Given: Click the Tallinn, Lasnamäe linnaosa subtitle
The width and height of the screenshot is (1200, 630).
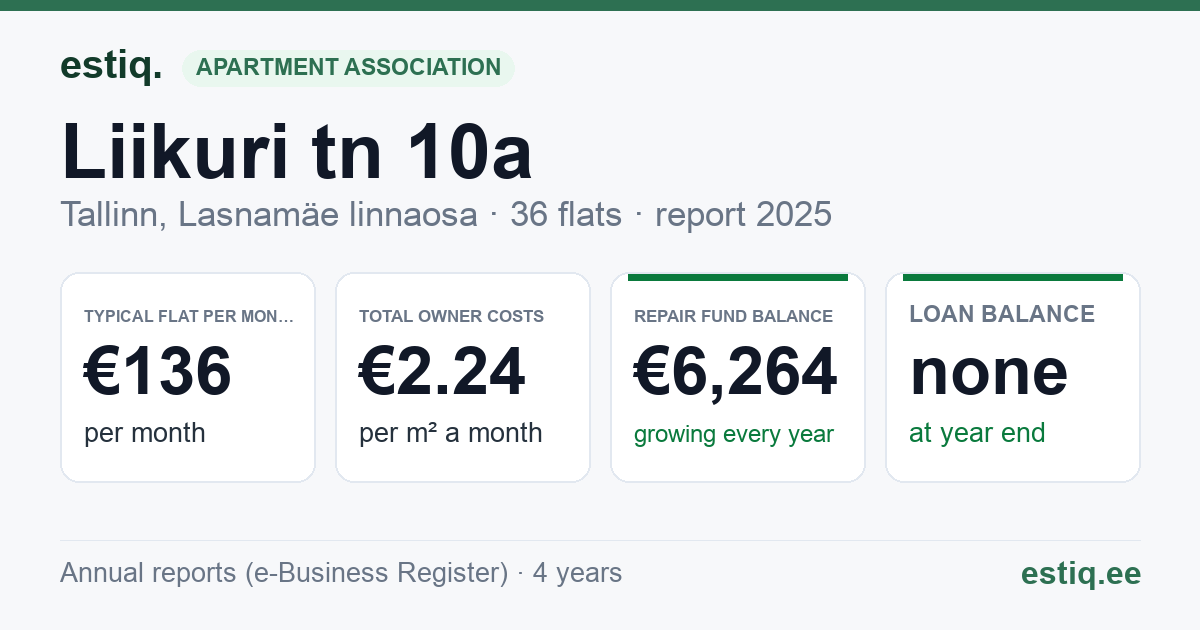Looking at the screenshot, I should coord(269,214).
